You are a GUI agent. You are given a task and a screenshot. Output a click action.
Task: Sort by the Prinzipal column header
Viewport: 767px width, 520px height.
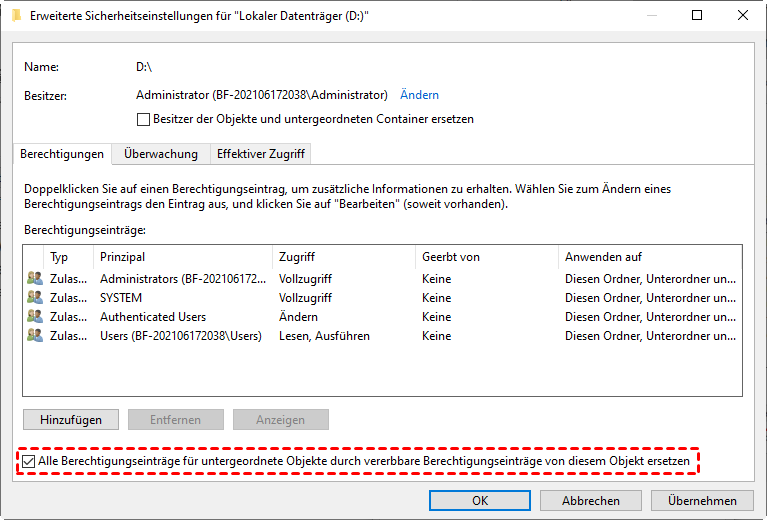[x=182, y=257]
